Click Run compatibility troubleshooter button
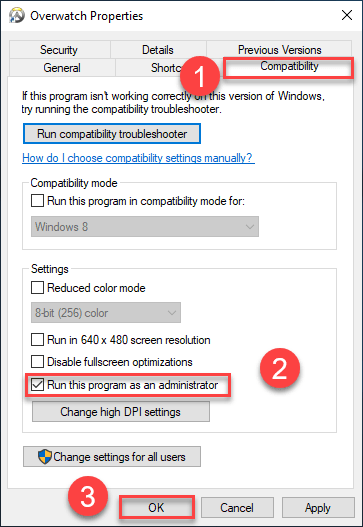This screenshot has width=363, height=527. click(x=112, y=134)
